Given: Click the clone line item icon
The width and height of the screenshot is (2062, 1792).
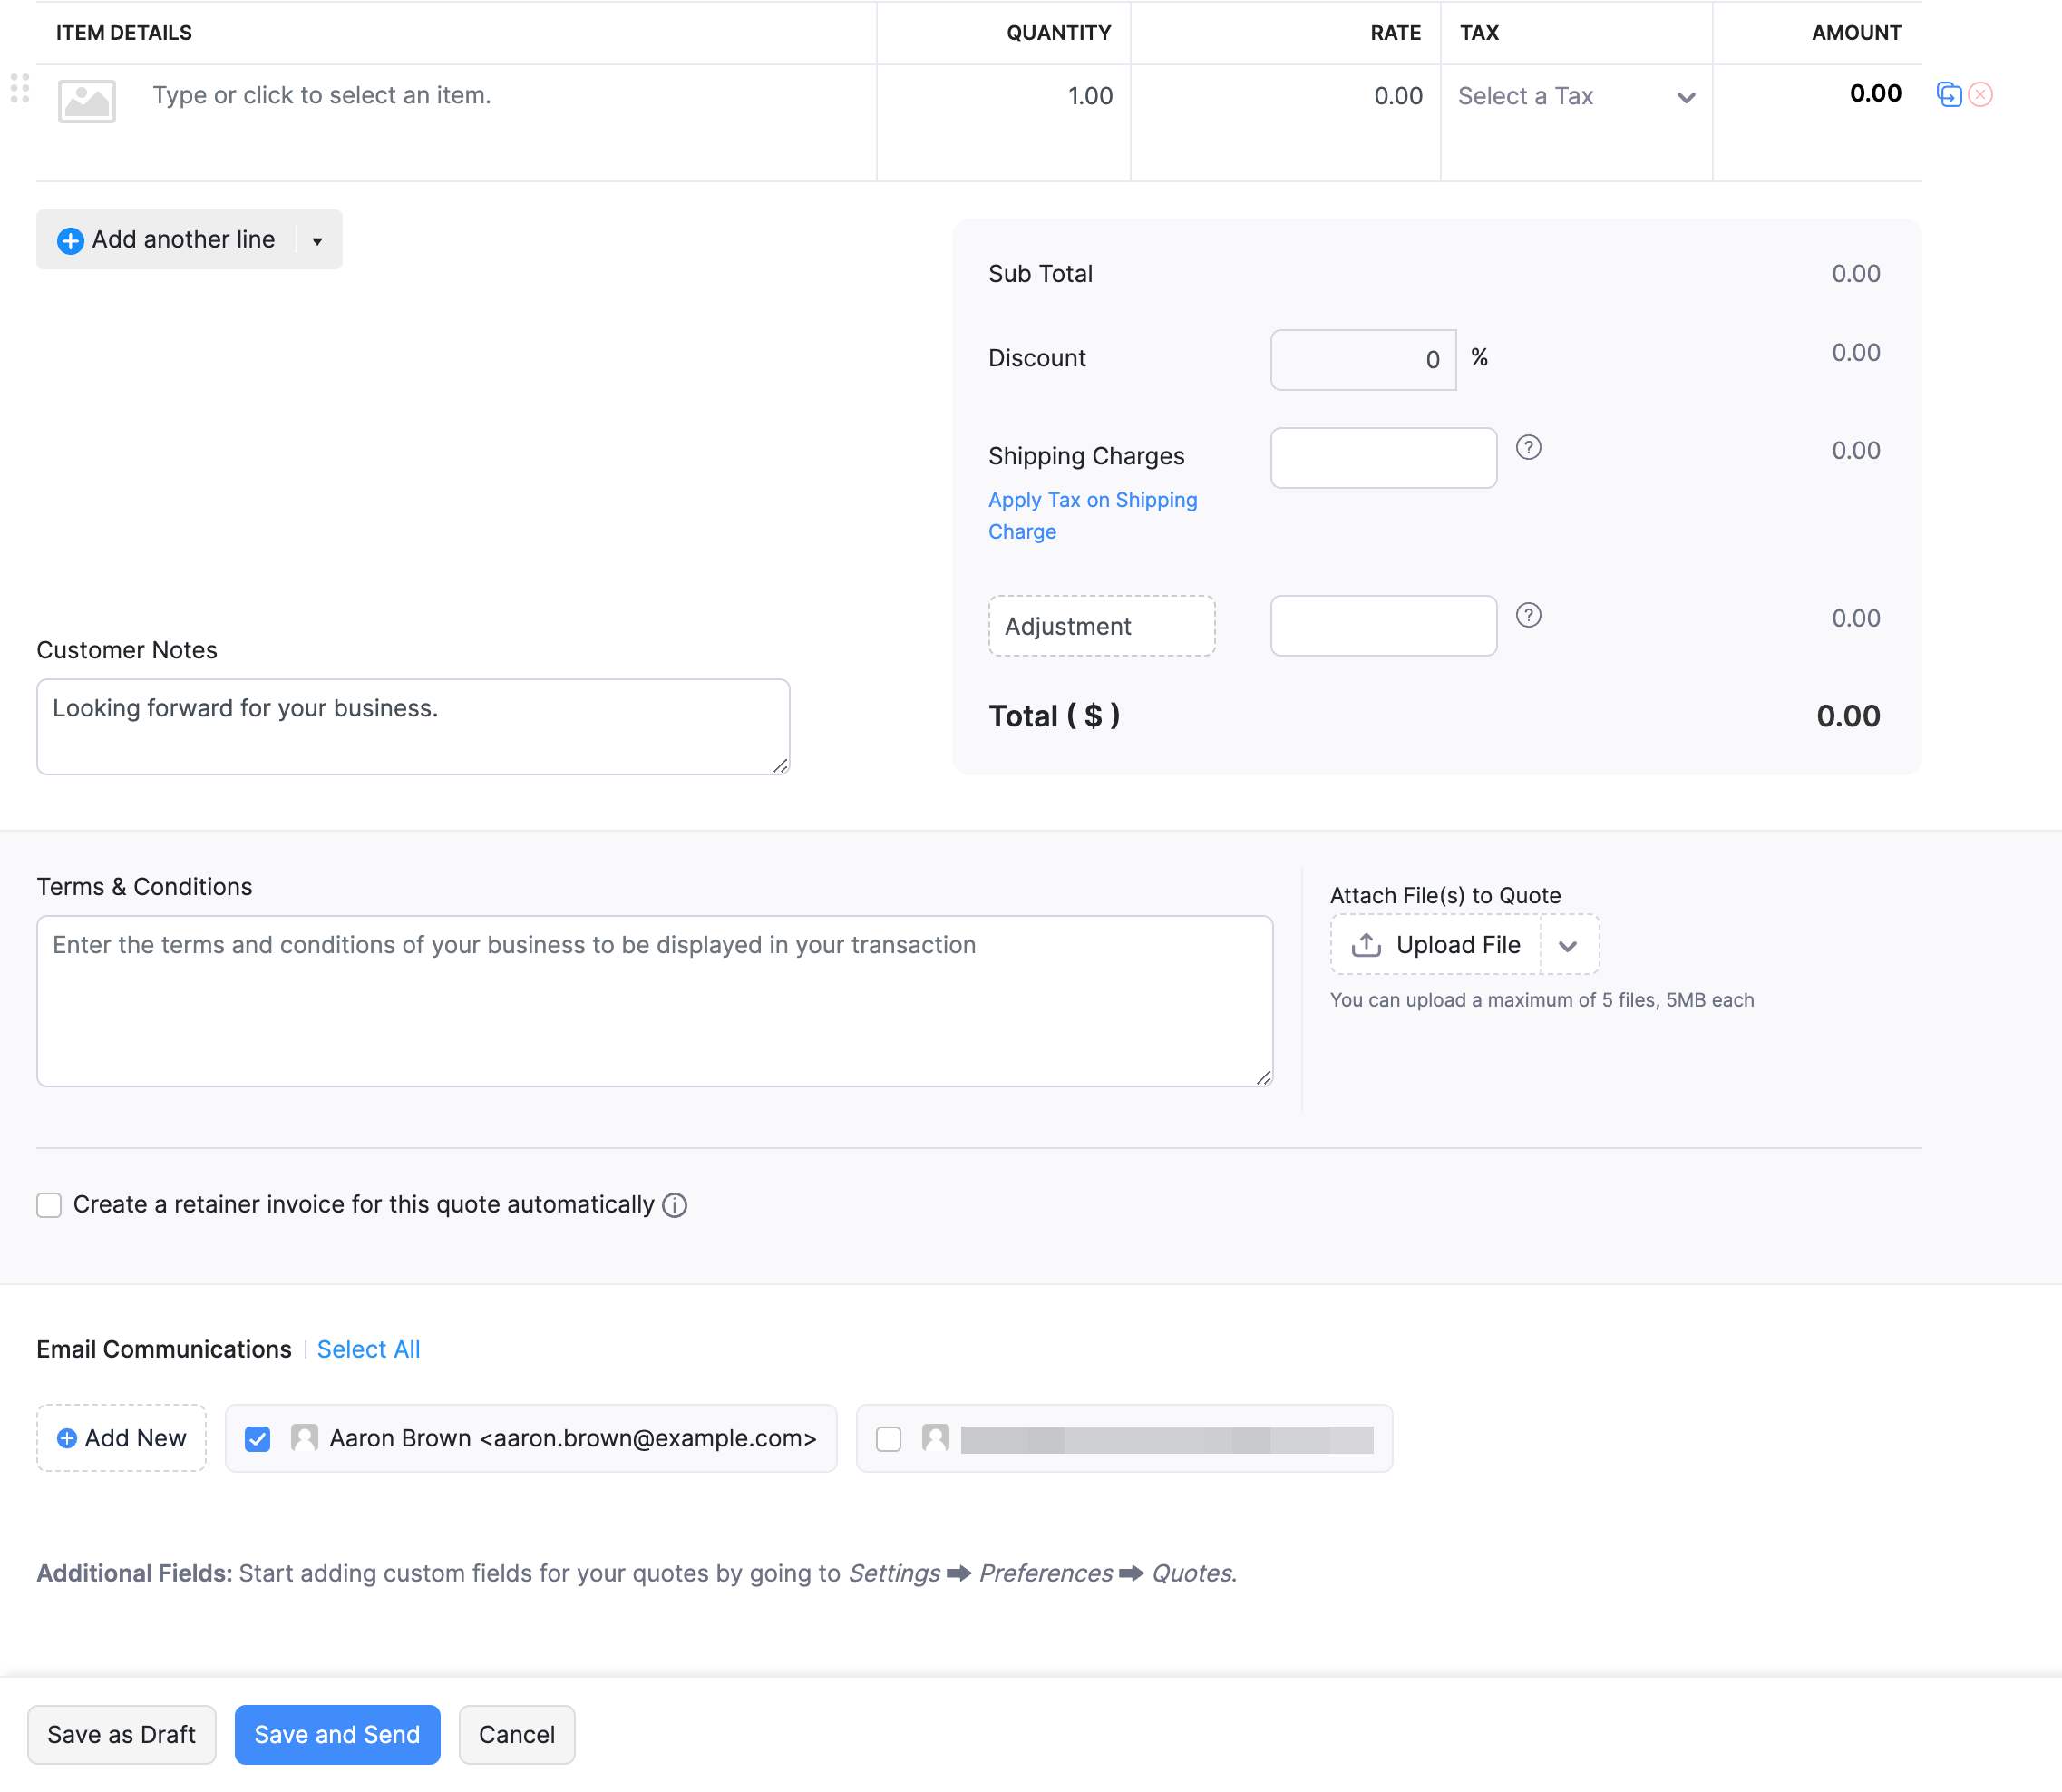Looking at the screenshot, I should pos(1948,95).
